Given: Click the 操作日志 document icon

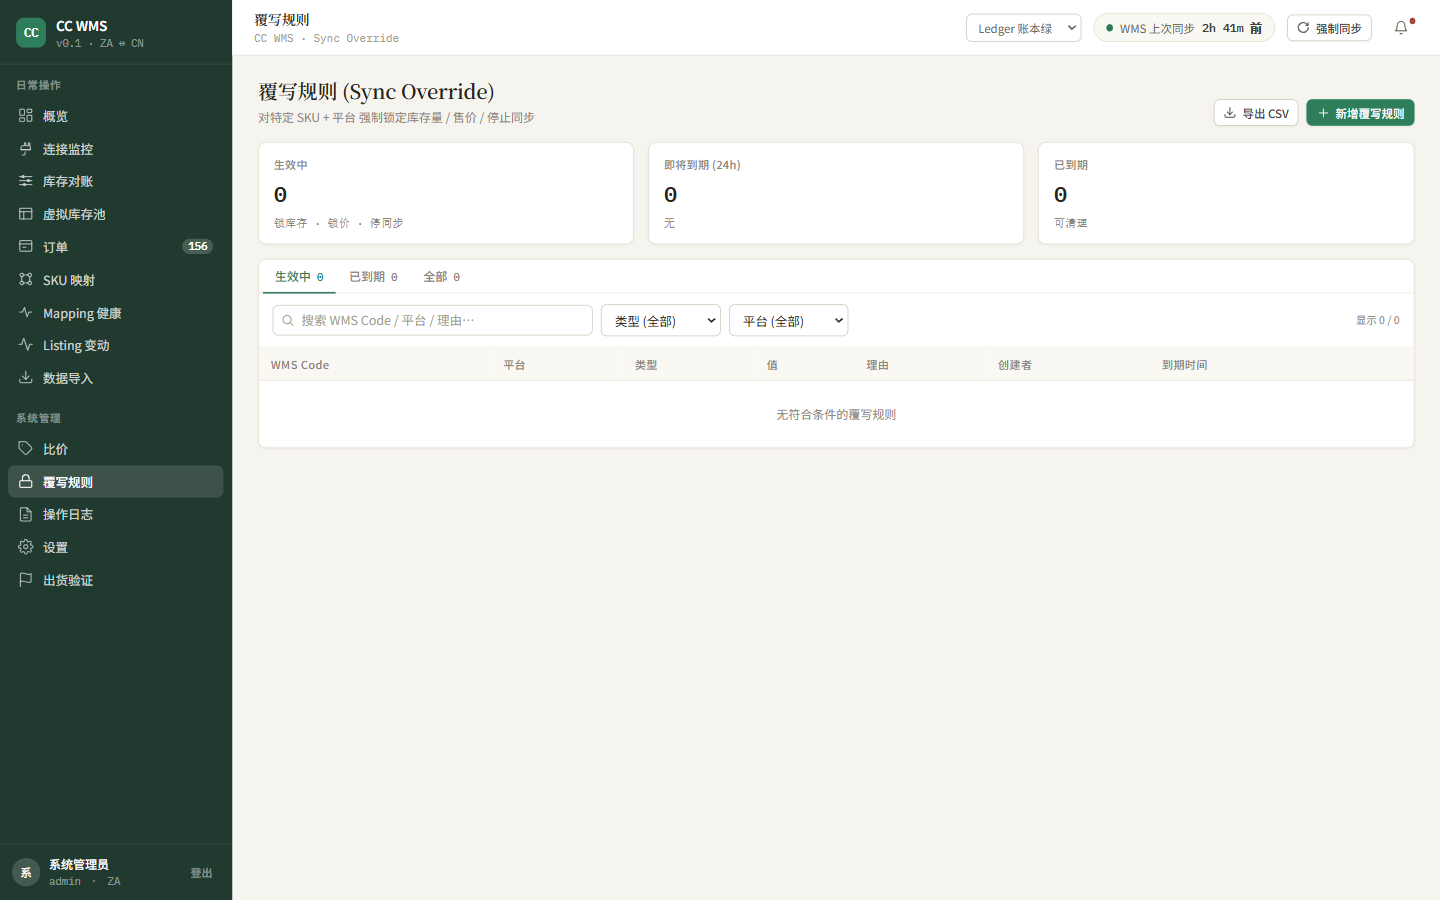Looking at the screenshot, I should pyautogui.click(x=26, y=514).
